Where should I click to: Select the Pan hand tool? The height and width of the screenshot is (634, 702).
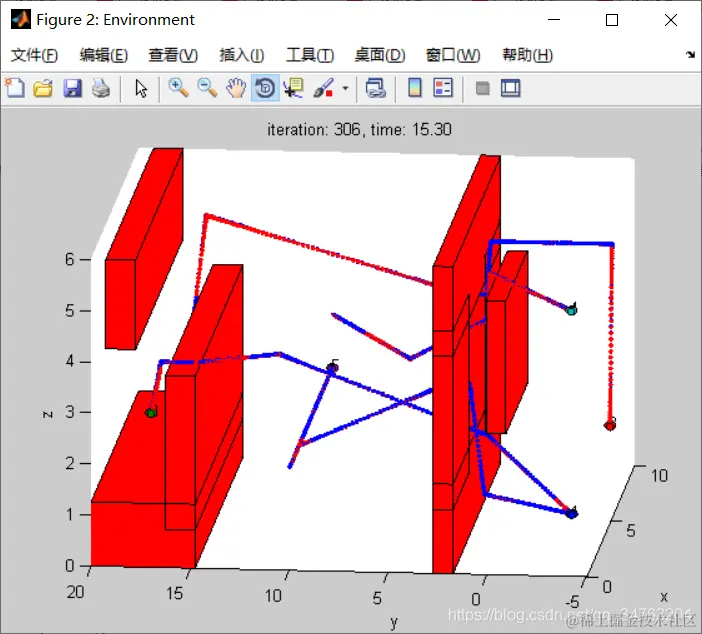click(x=236, y=88)
